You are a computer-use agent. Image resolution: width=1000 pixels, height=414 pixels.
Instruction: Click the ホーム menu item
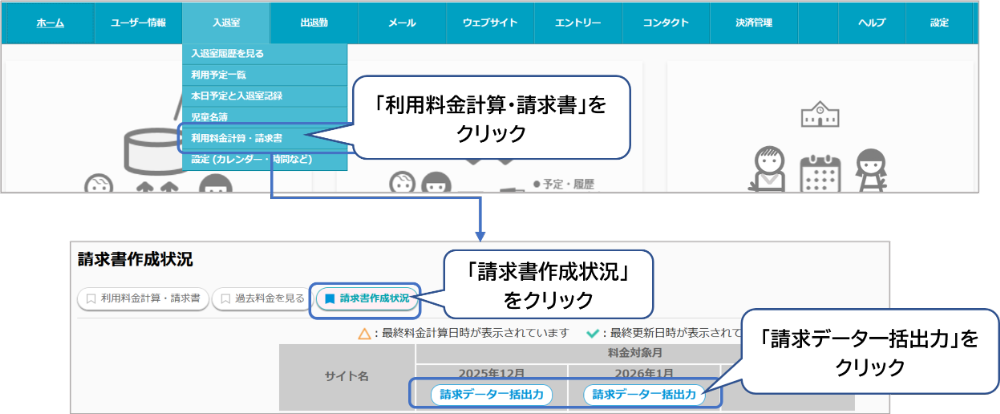pyautogui.click(x=50, y=23)
